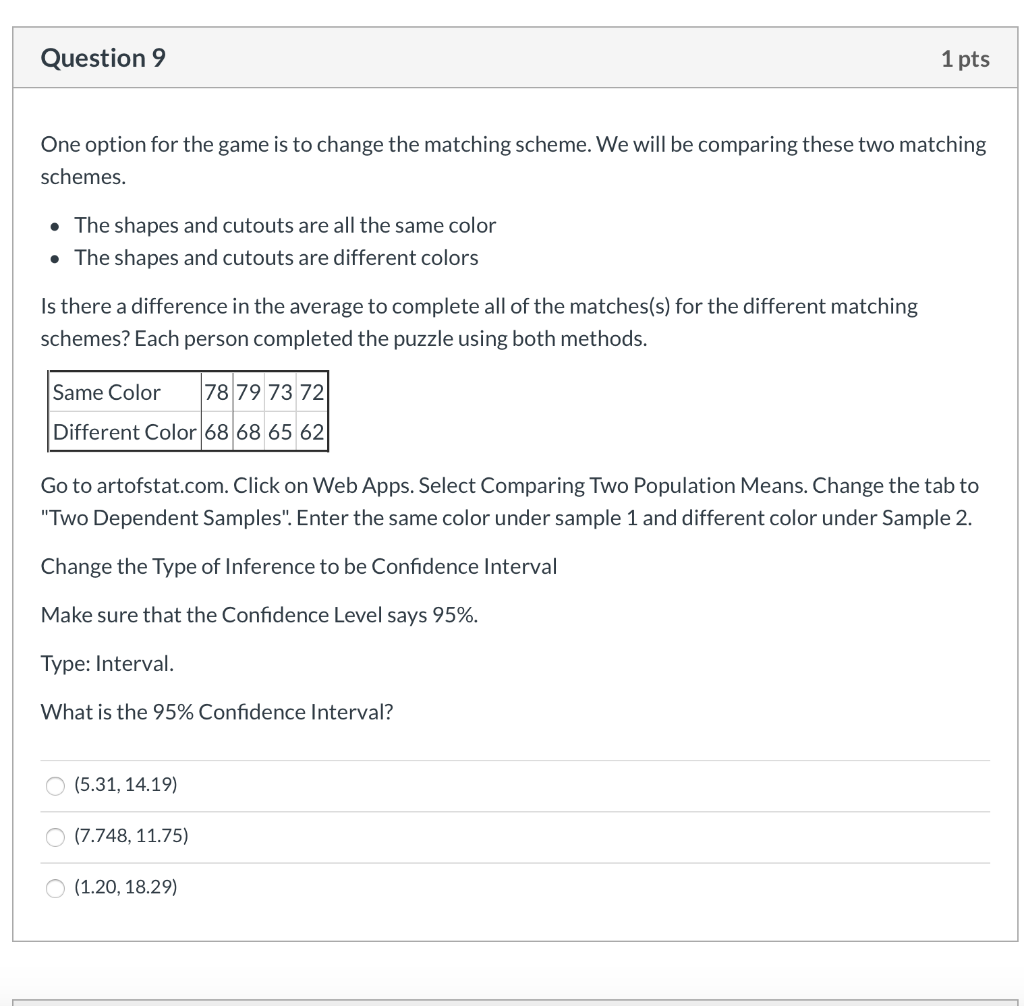Click the question What is the 95% Confidence Interval
The height and width of the screenshot is (1006, 1024).
click(x=216, y=712)
